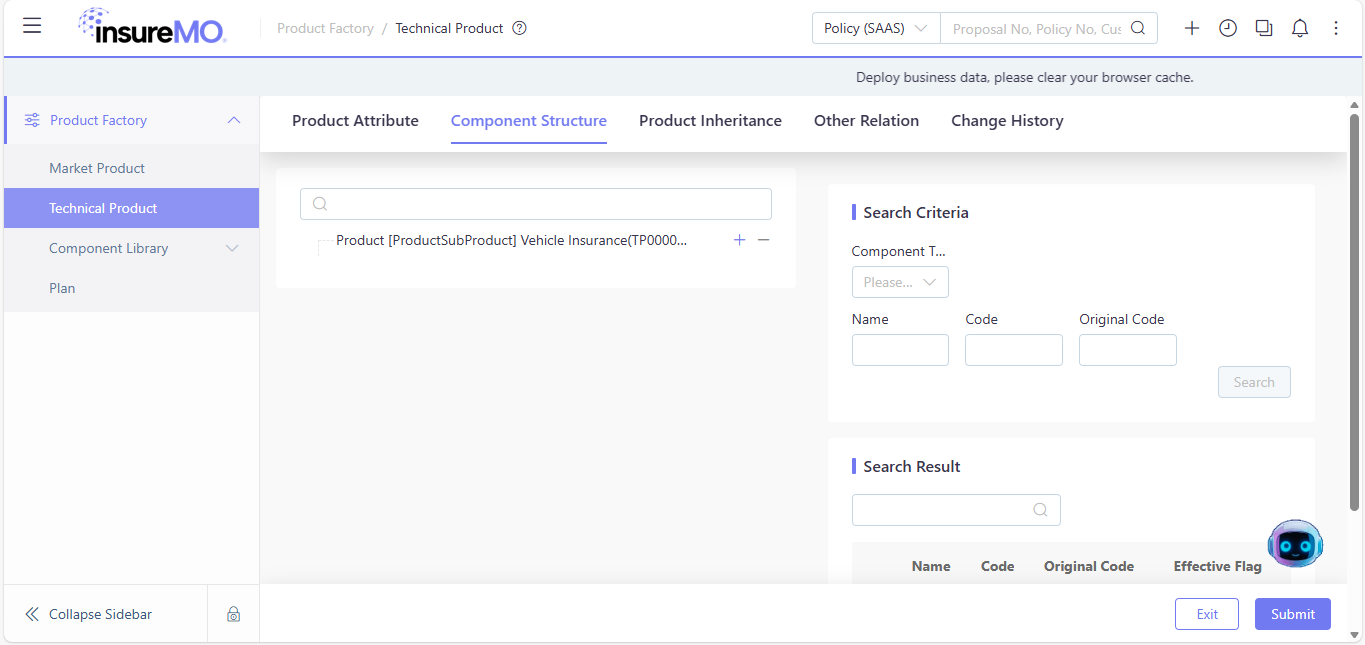
Task: Open the Product Inheritance tab
Action: tap(710, 121)
